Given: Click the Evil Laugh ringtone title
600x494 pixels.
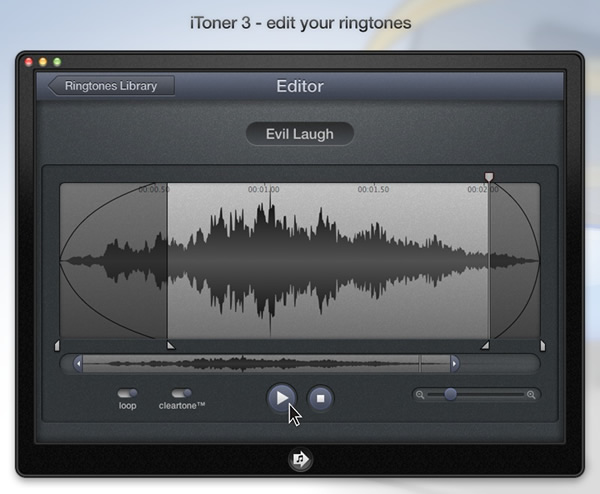Looking at the screenshot, I should point(300,134).
